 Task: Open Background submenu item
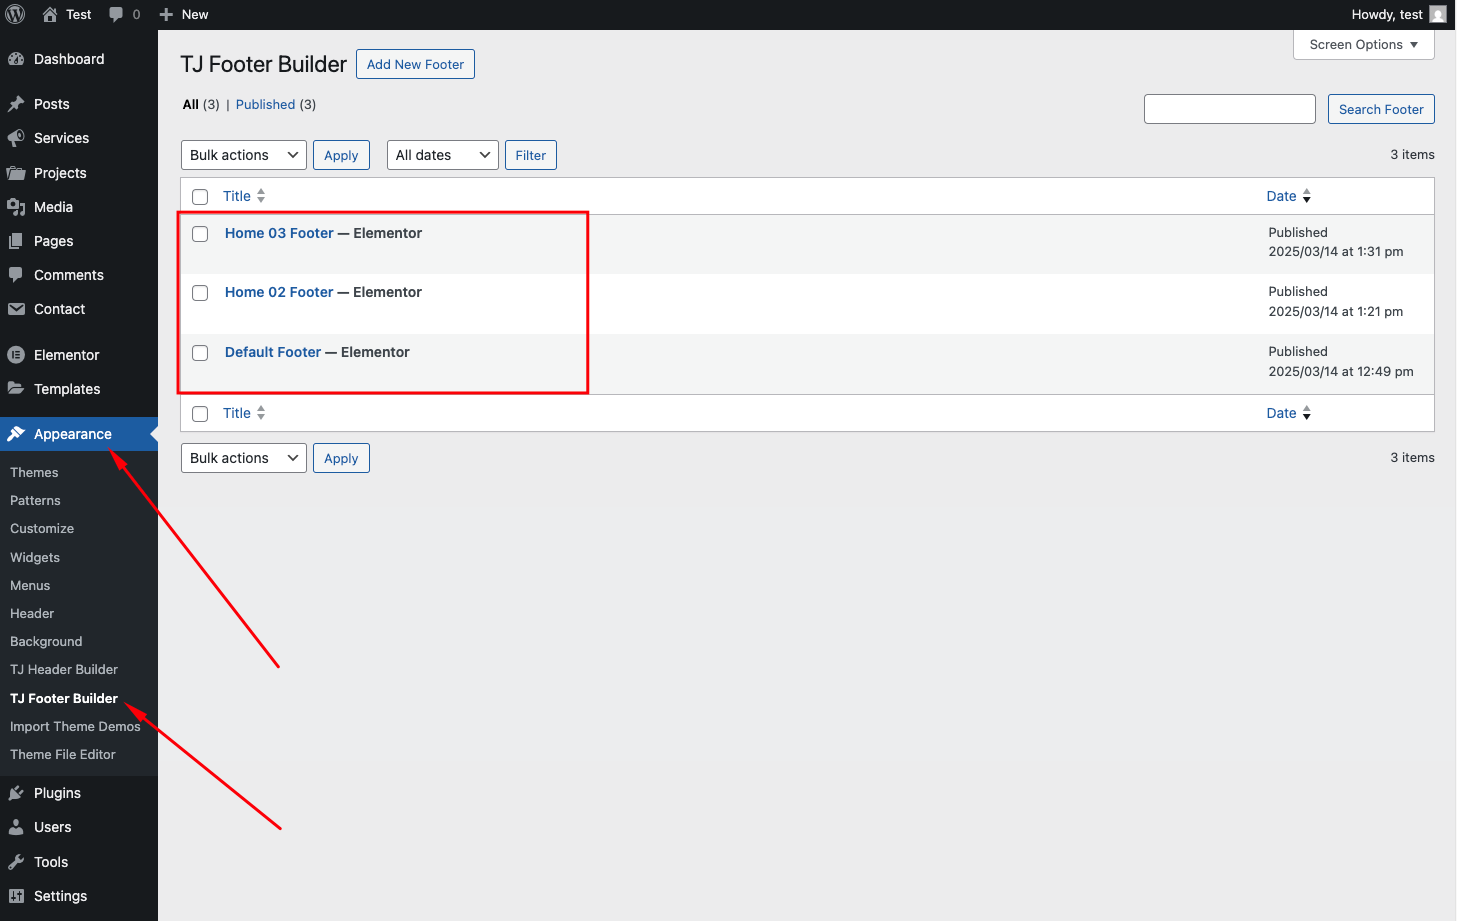click(x=46, y=641)
